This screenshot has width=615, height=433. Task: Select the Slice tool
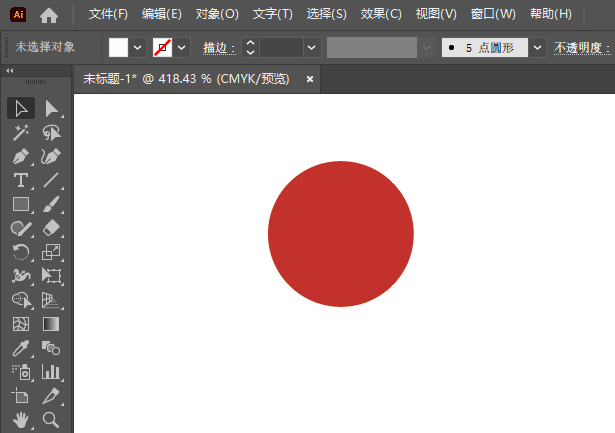pos(51,396)
